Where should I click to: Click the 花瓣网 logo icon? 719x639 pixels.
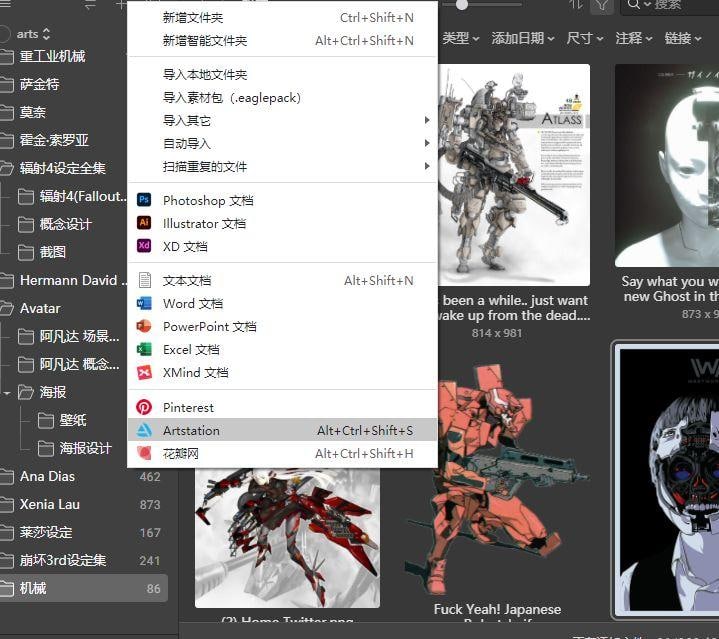(x=144, y=453)
